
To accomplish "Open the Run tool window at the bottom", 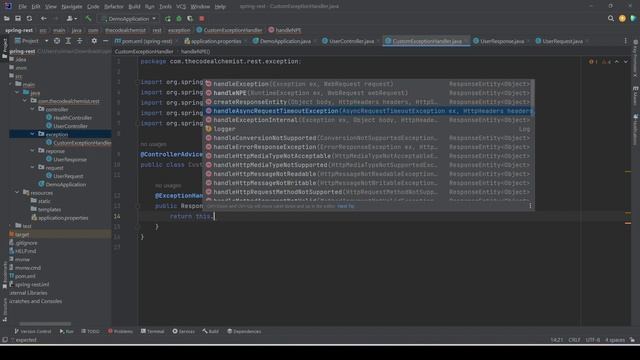I will click(x=66, y=331).
